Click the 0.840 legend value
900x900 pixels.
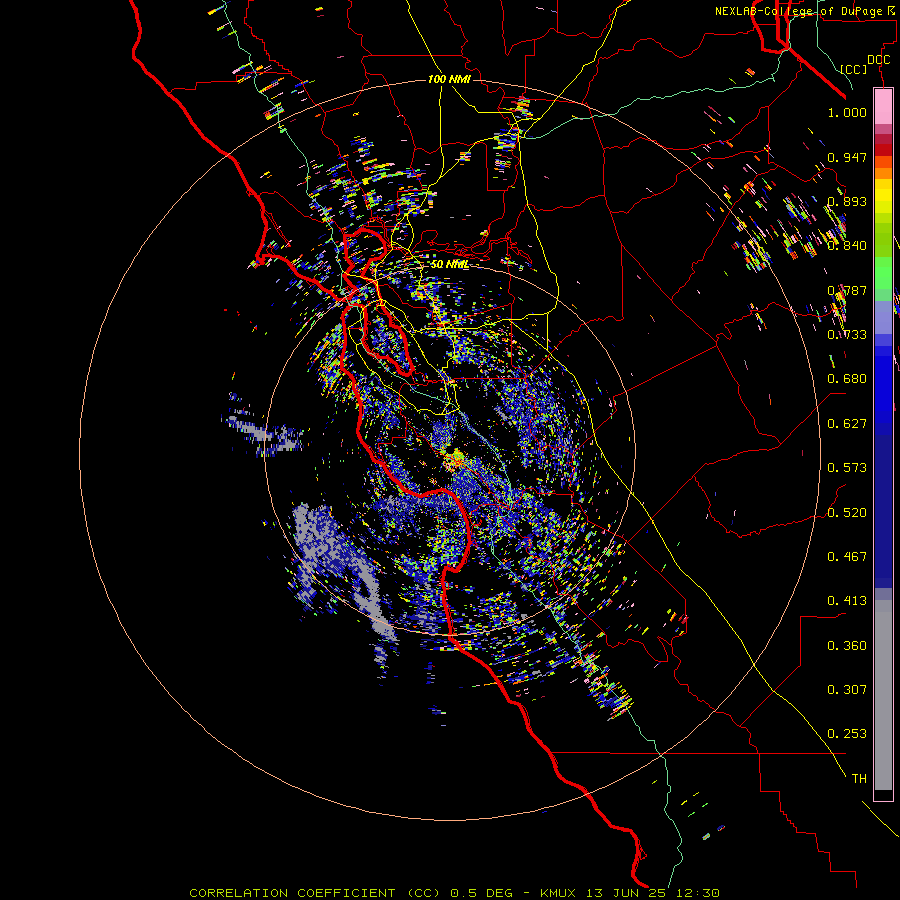coord(847,246)
